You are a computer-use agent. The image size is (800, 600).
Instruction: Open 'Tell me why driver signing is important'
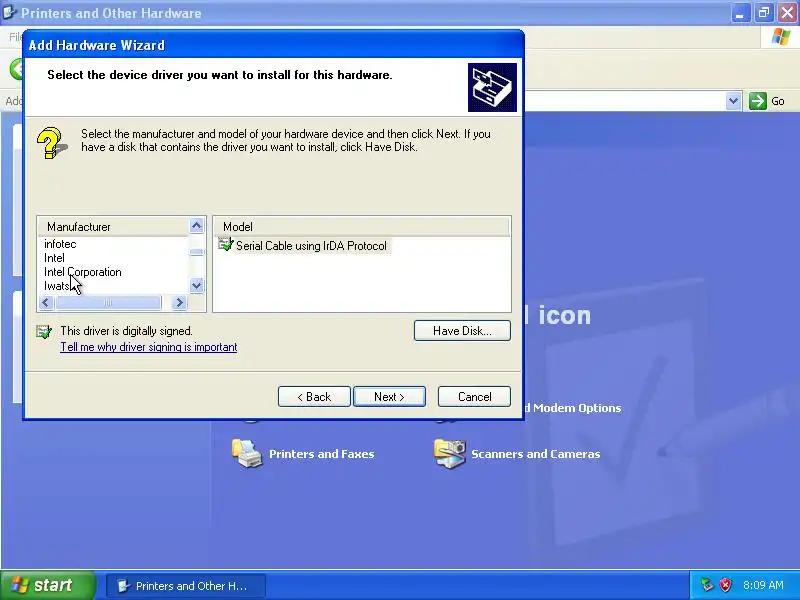pos(148,347)
